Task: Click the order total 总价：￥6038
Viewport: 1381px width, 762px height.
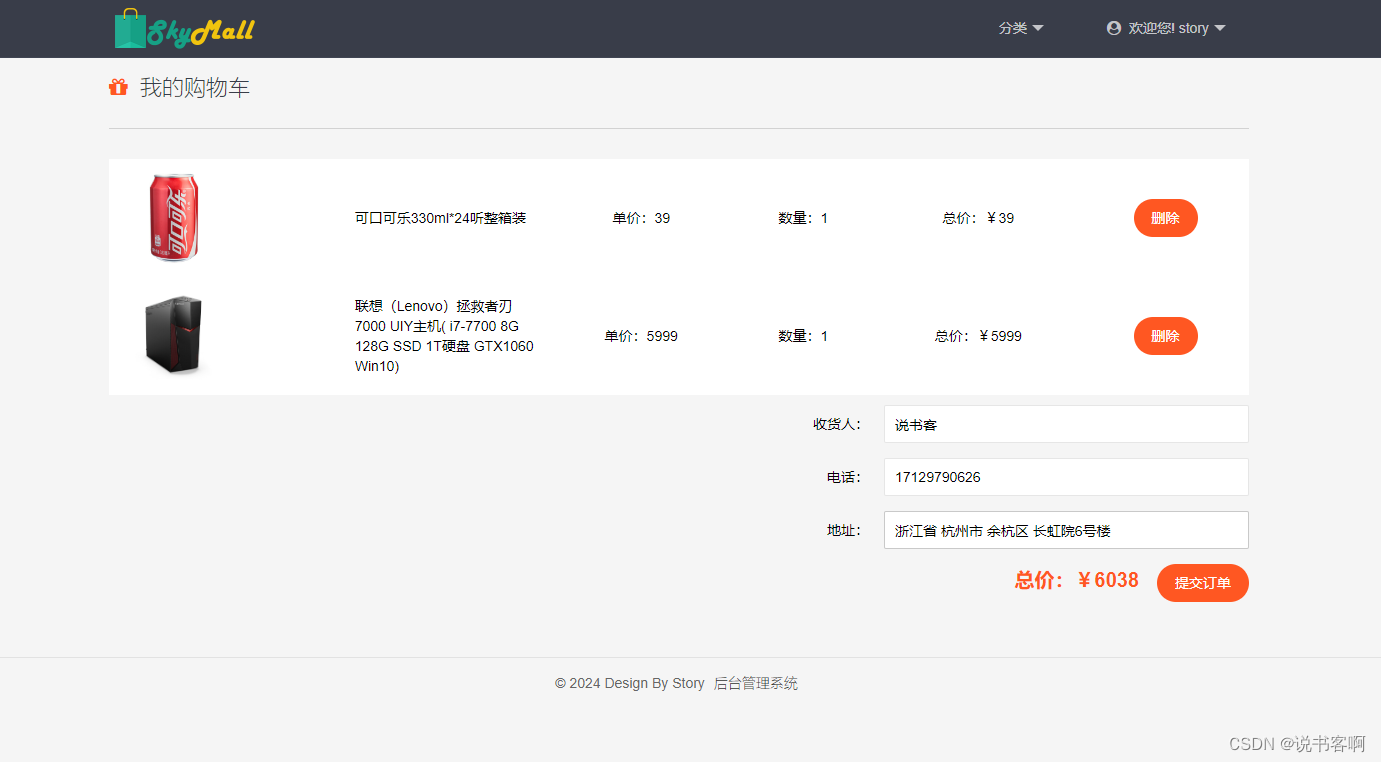Action: (x=1076, y=580)
